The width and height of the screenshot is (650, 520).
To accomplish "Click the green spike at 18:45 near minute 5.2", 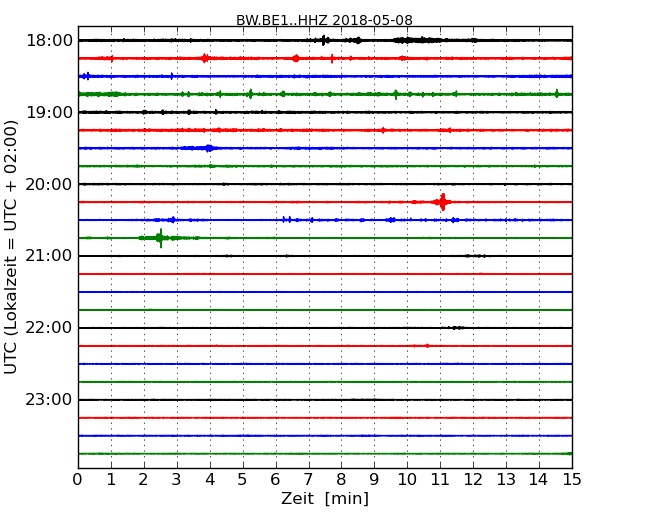I will 250,94.
